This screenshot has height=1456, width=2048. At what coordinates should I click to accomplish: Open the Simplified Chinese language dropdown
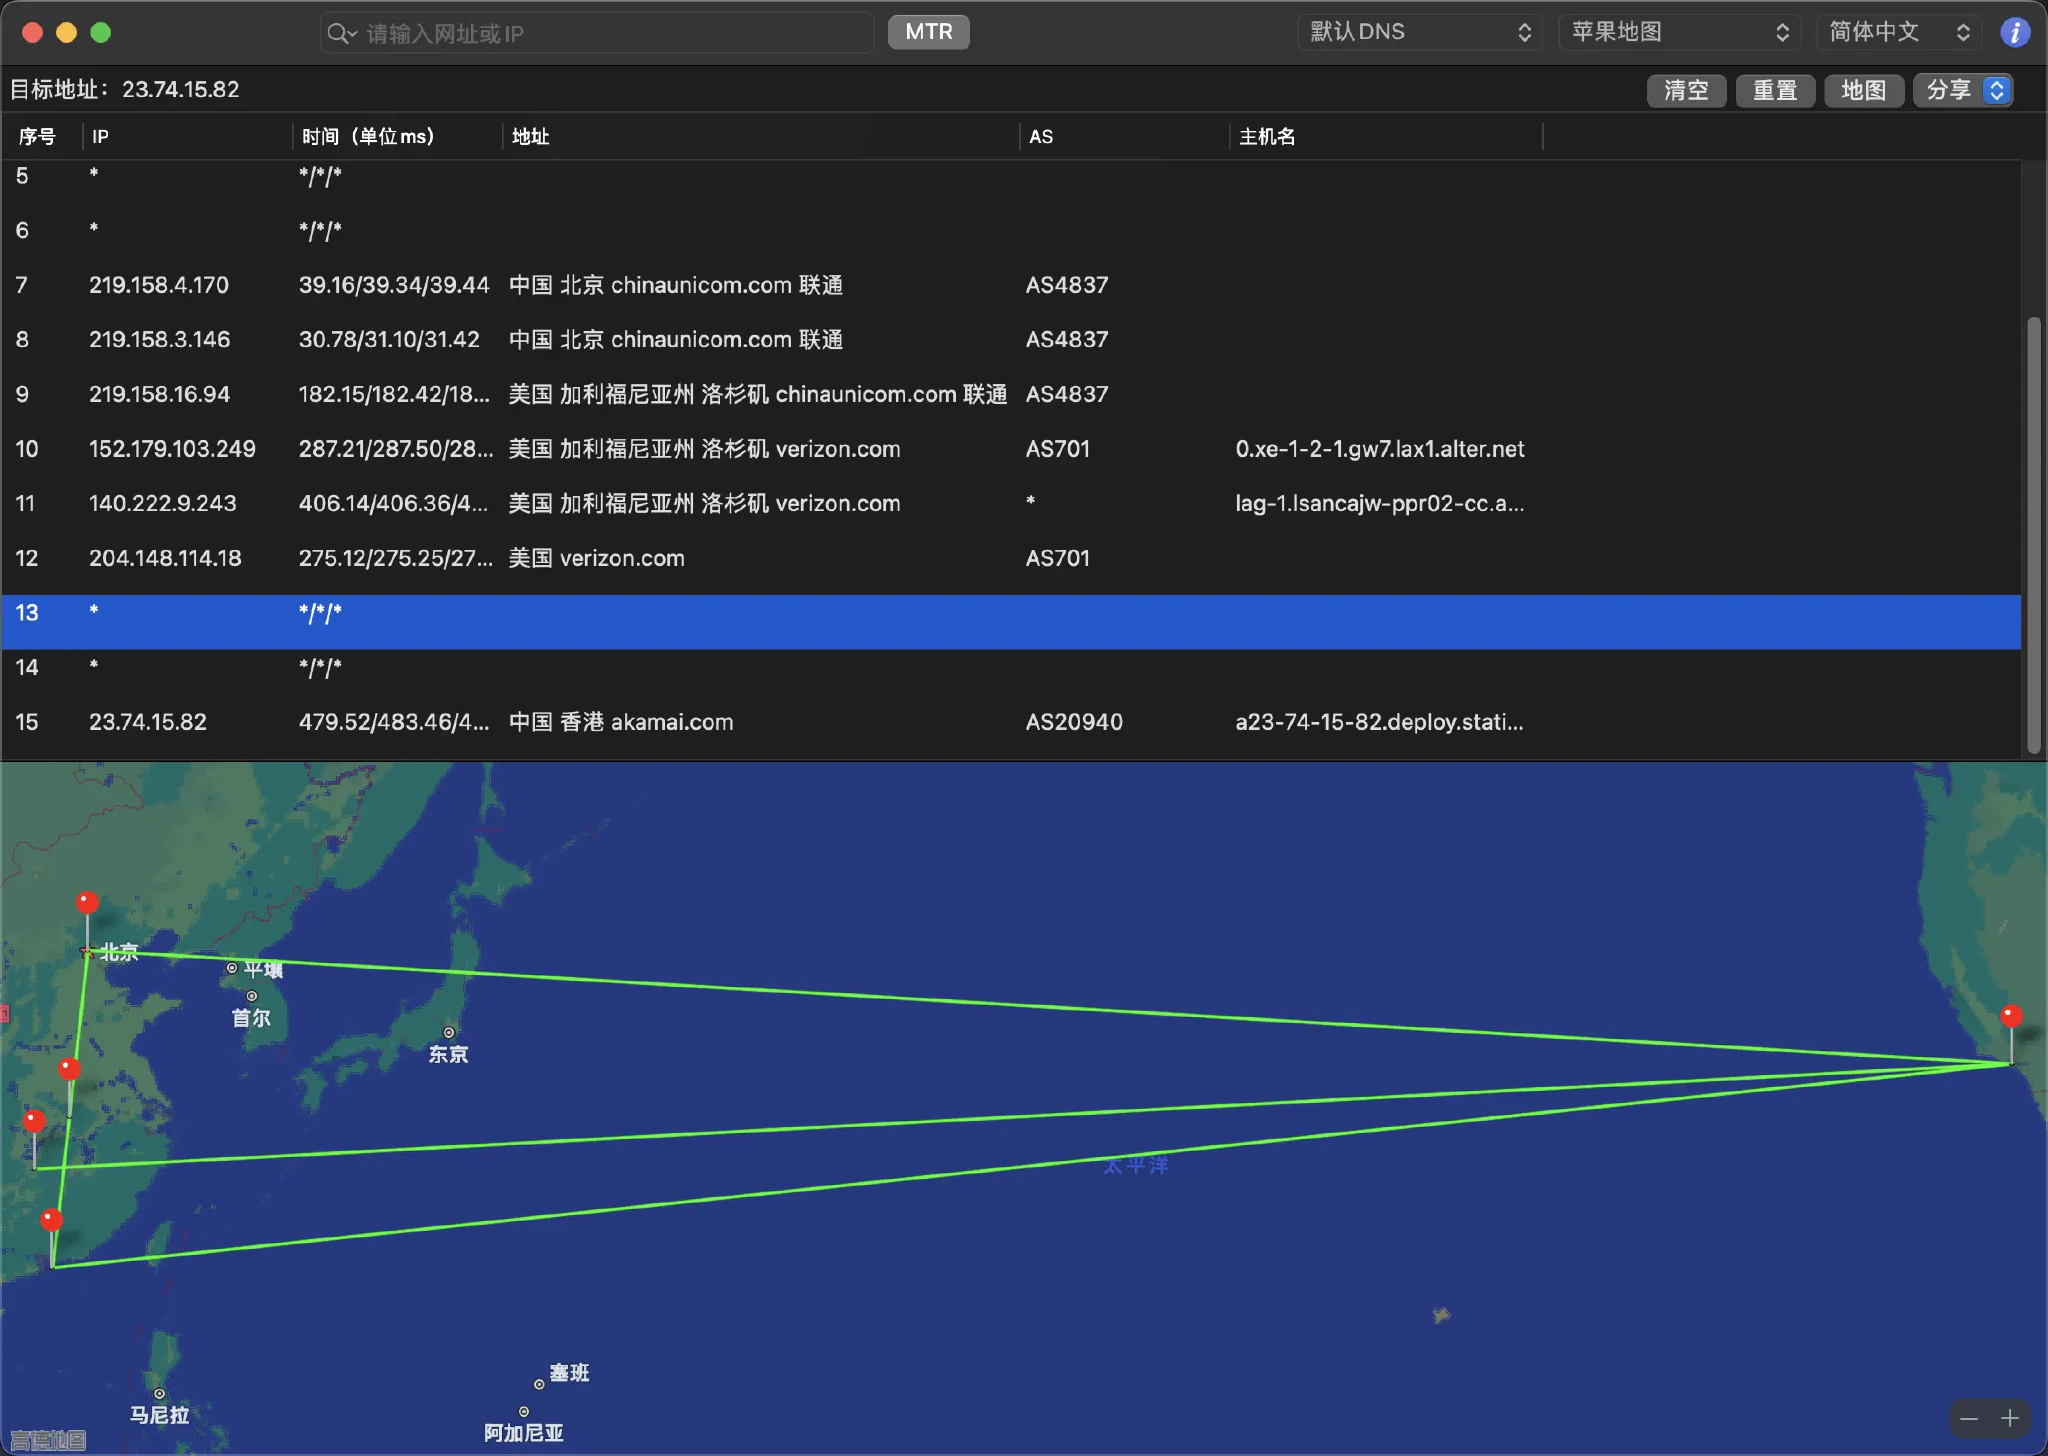point(1899,32)
